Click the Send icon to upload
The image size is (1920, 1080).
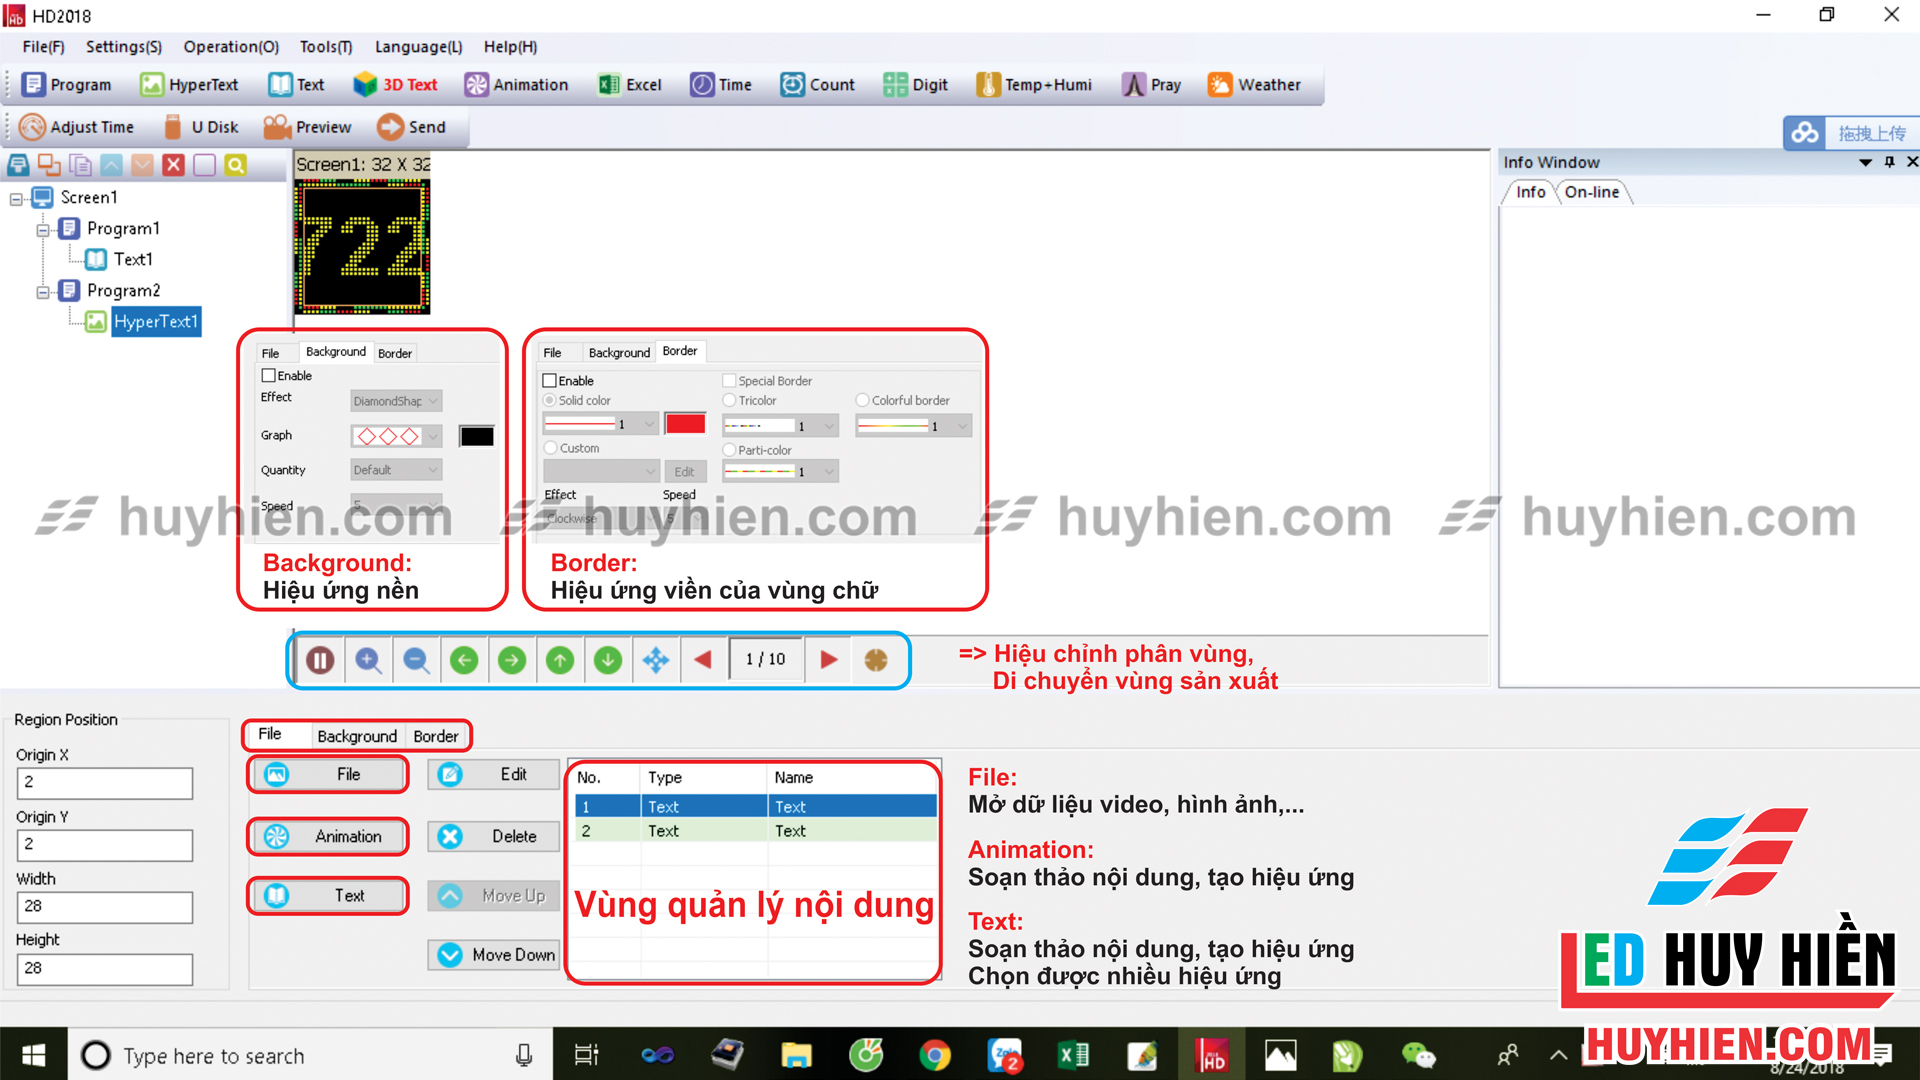pyautogui.click(x=413, y=126)
